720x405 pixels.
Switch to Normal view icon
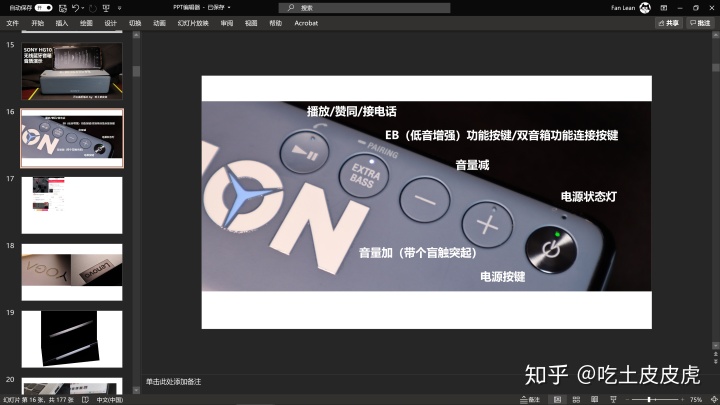[x=557, y=399]
